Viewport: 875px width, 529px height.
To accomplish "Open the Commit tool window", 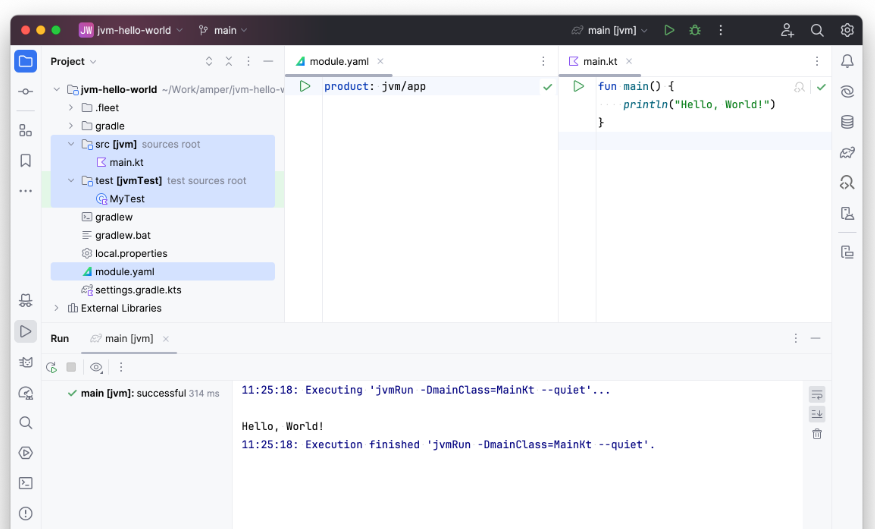I will pos(25,91).
